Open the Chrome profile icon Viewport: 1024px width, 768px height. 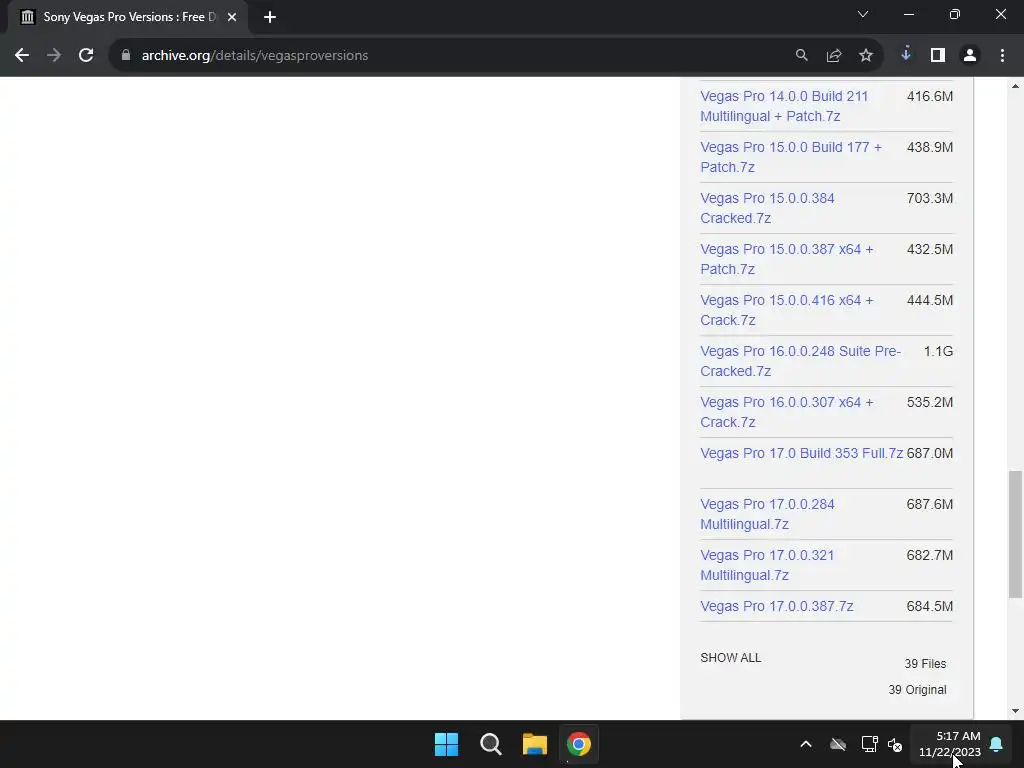click(x=970, y=56)
